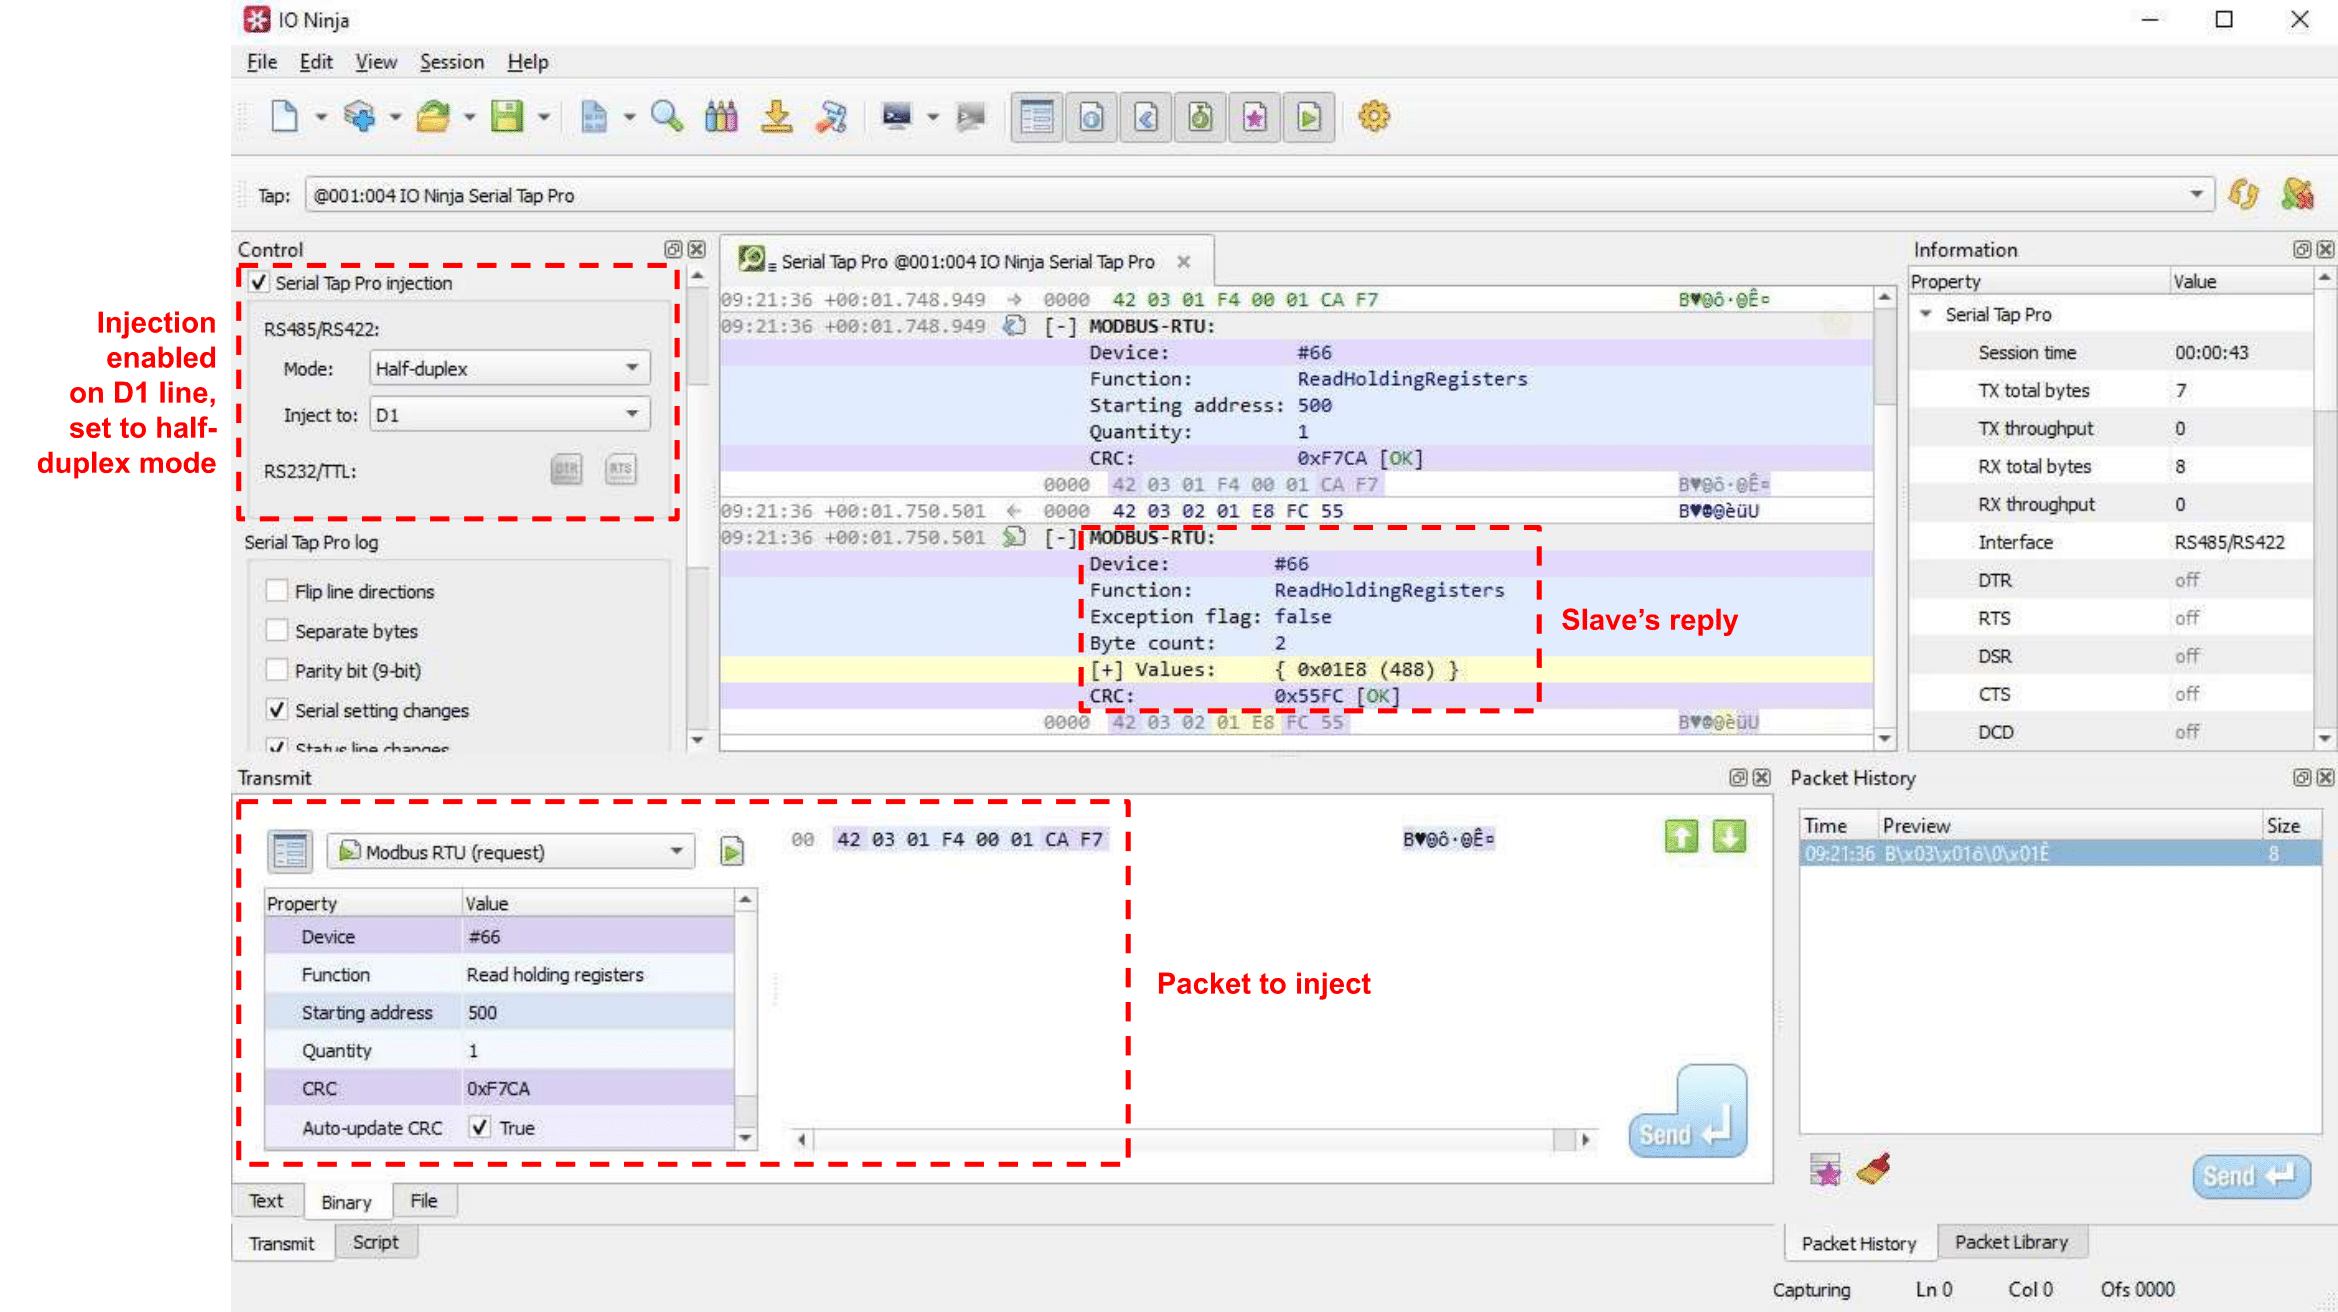Click the colored markers colorize icon
Screen dimensions: 2338x1312
(x=721, y=116)
